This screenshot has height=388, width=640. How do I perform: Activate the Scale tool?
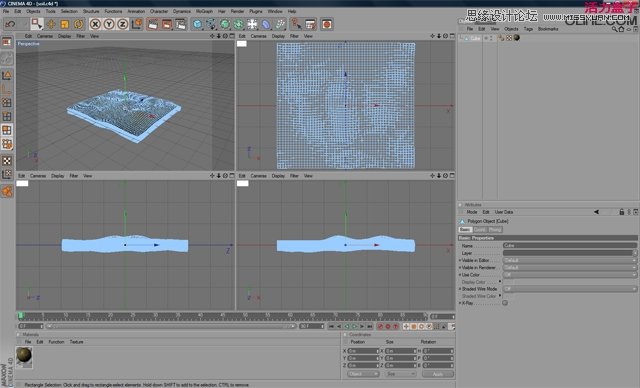point(64,24)
